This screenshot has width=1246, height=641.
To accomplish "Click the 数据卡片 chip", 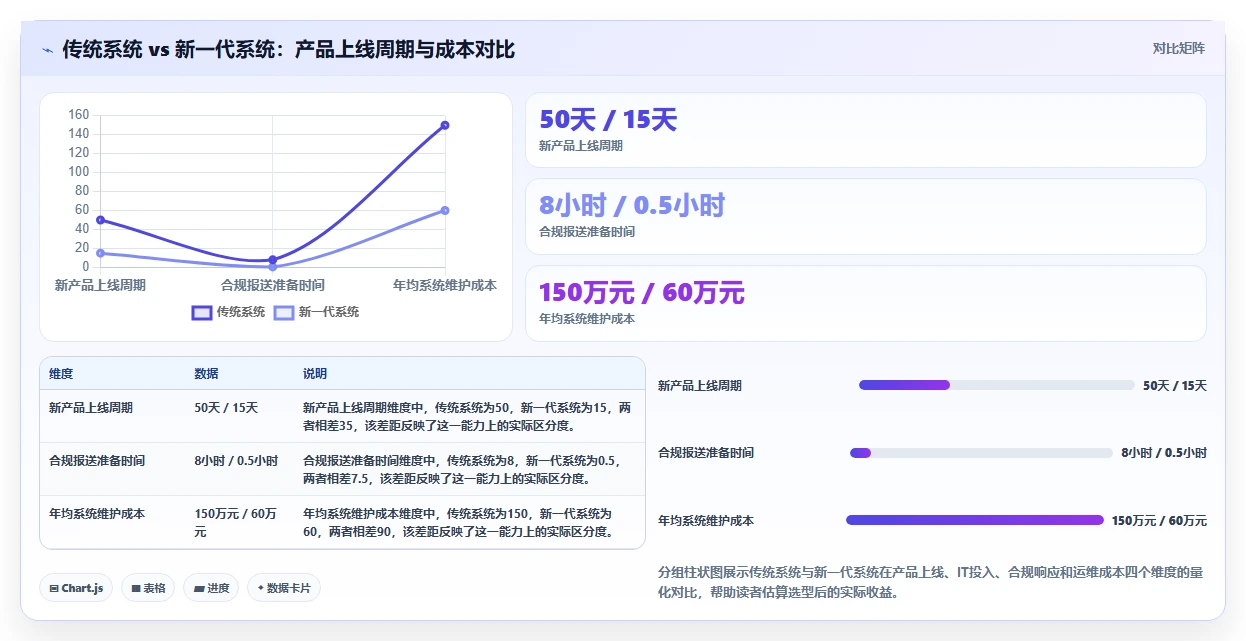I will tap(284, 588).
